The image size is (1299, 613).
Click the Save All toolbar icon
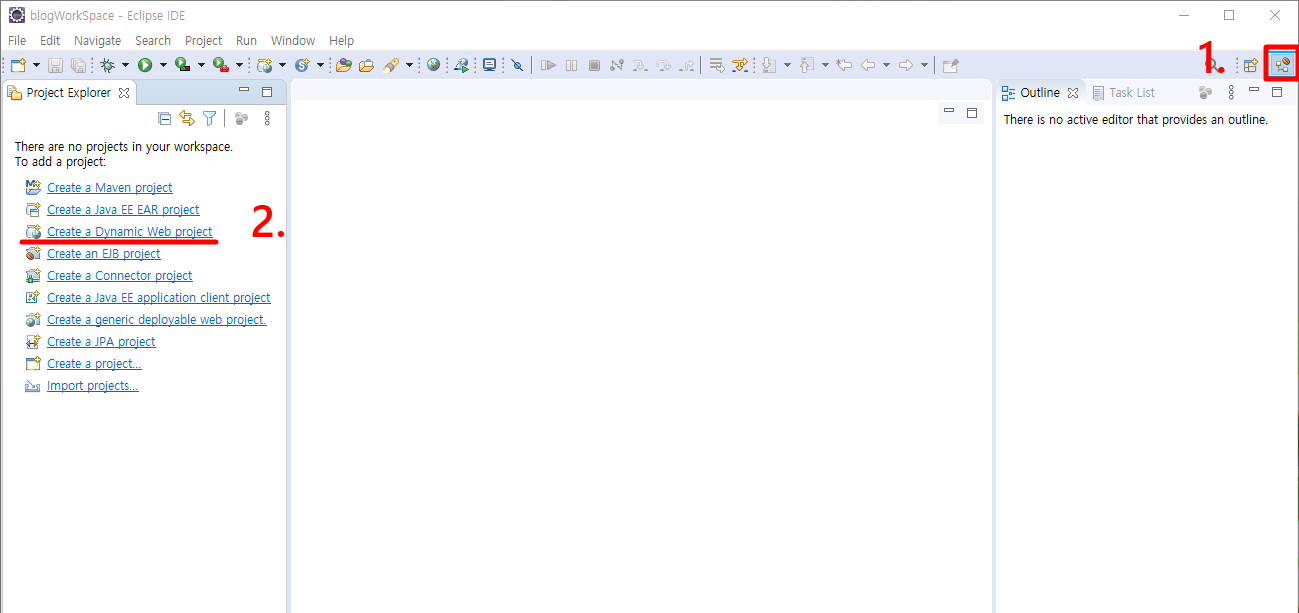(77, 65)
